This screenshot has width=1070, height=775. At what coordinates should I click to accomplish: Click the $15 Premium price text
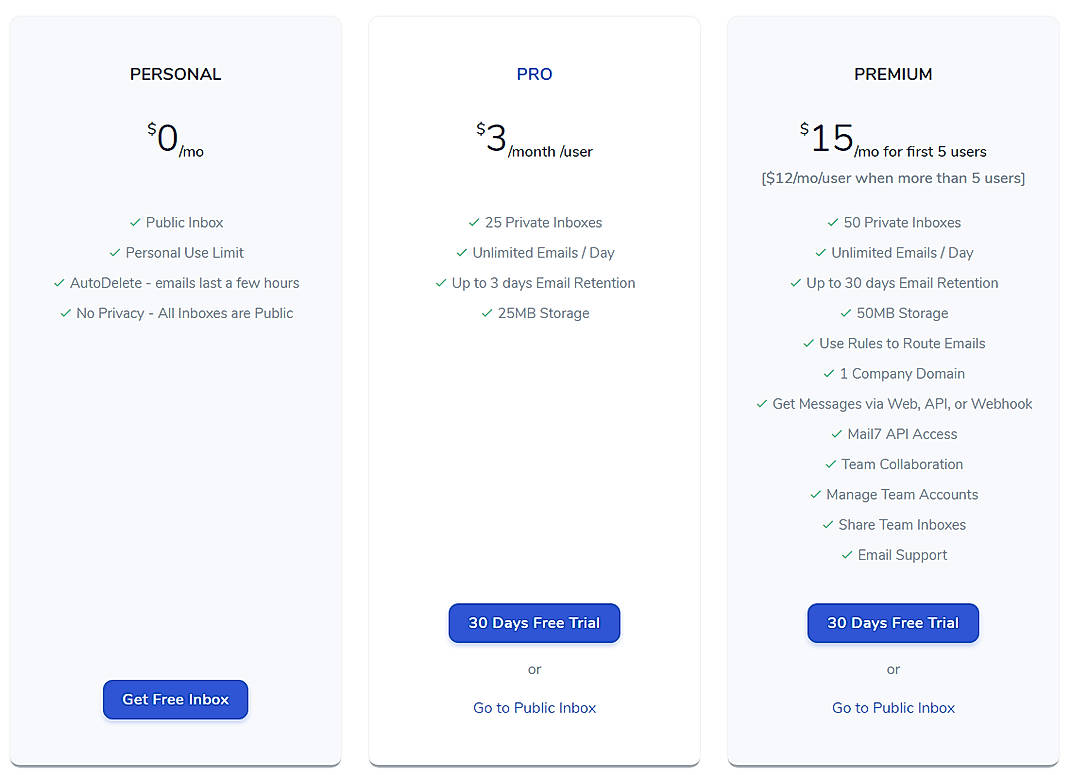click(830, 138)
